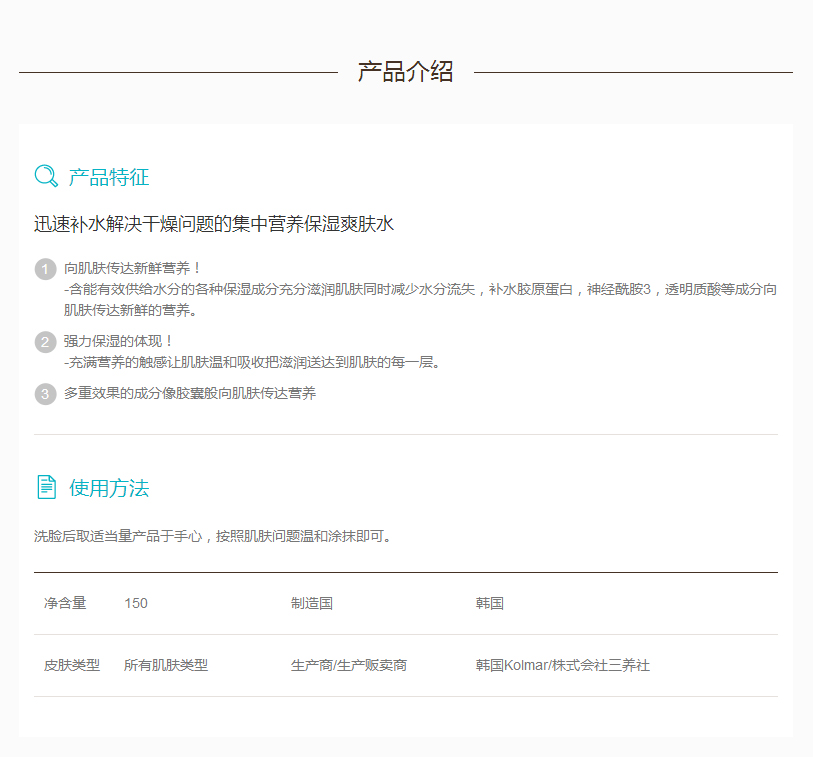Viewport: 813px width, 757px height.
Task: Select the 使用方法 section heading
Action: pyautogui.click(x=108, y=488)
